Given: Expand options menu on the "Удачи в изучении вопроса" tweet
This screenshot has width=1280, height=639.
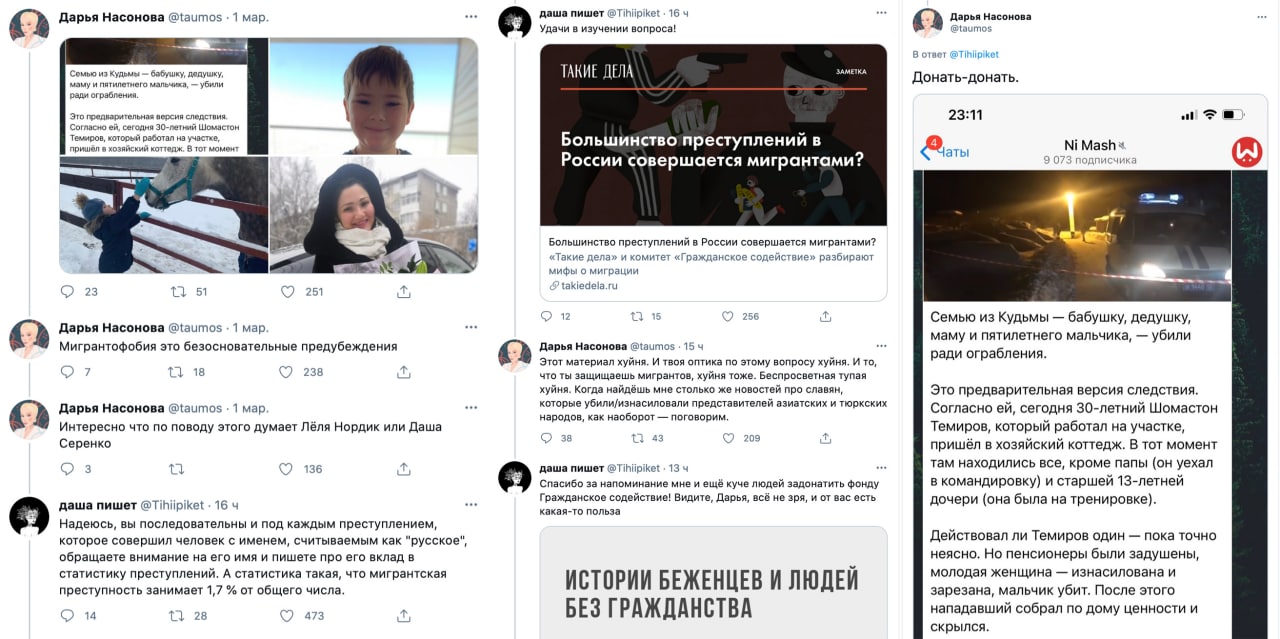Looking at the screenshot, I should point(881,12).
